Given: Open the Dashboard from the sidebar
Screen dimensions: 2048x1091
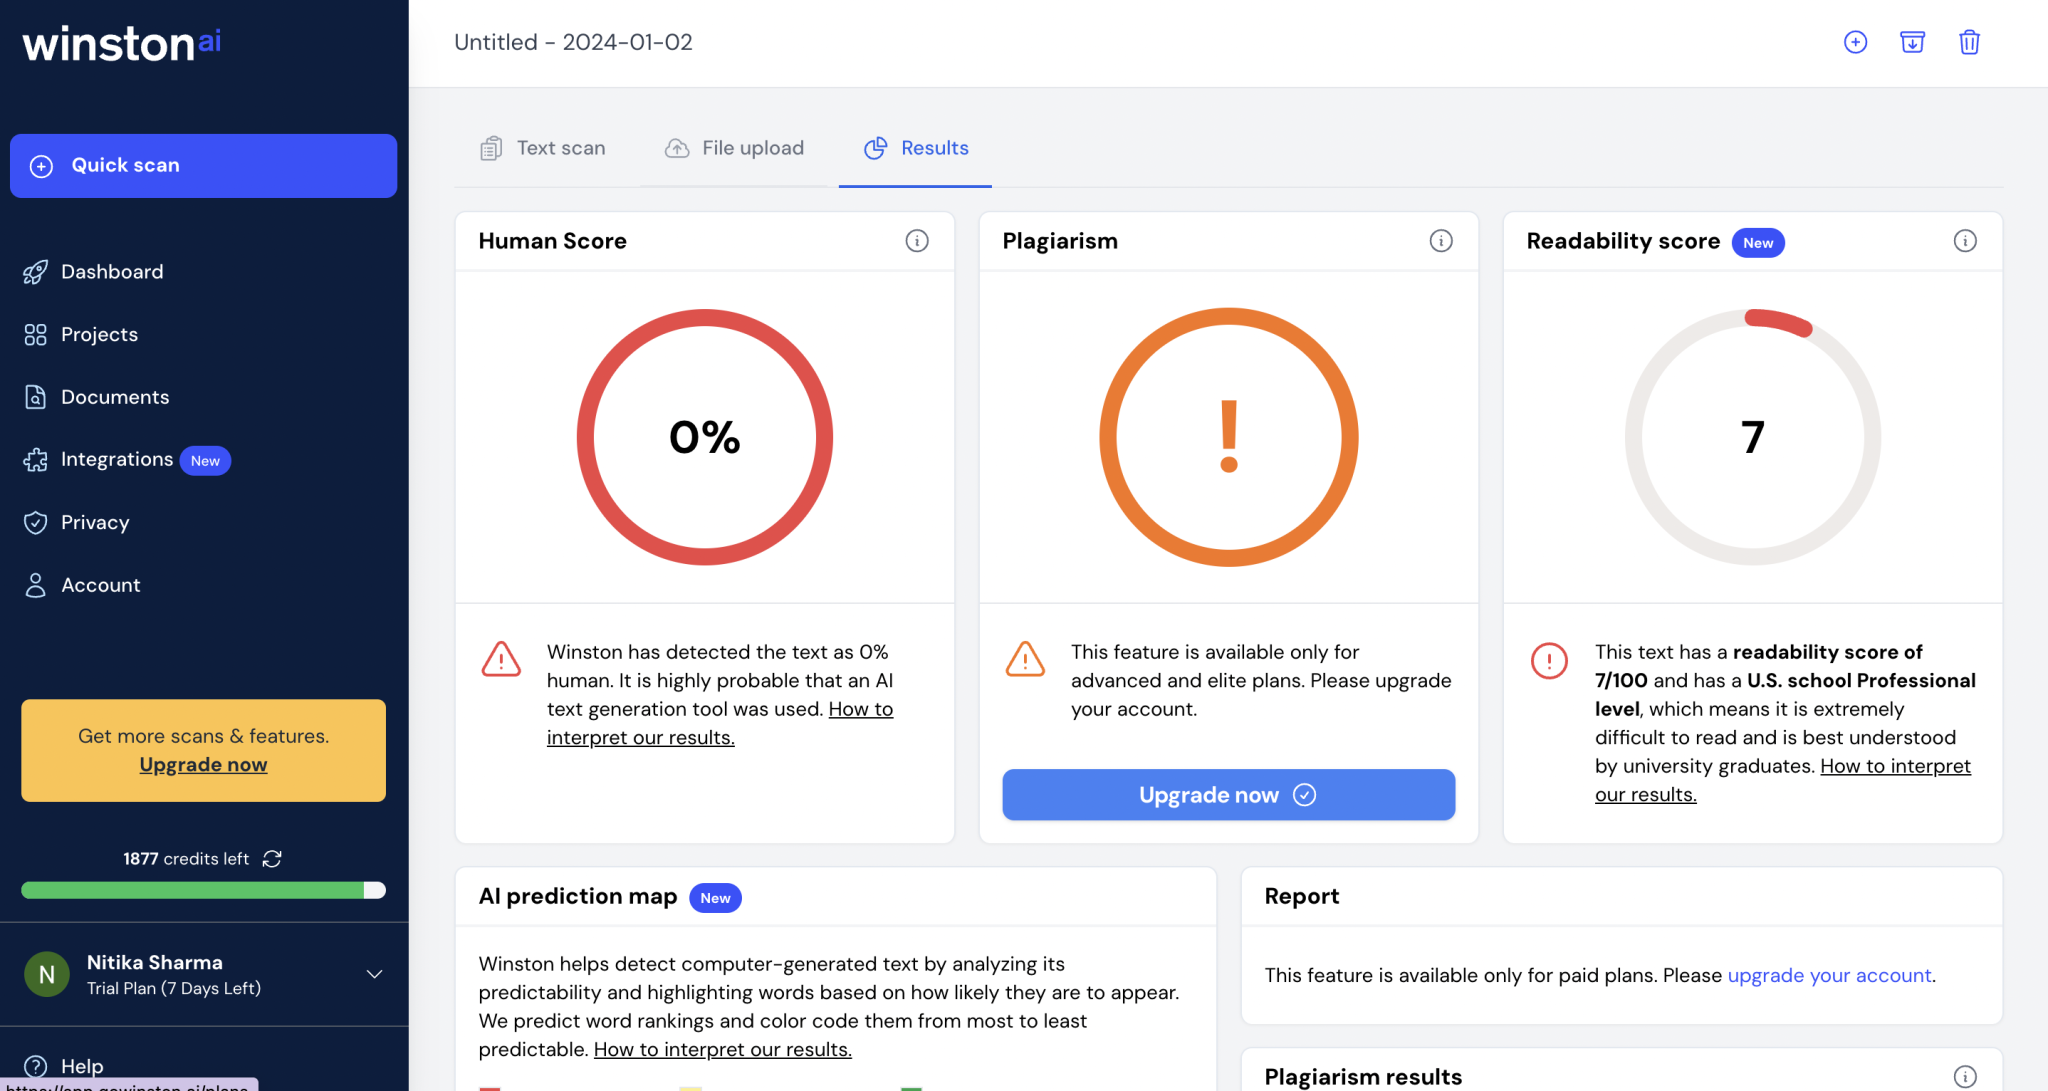Looking at the screenshot, I should click(111, 271).
